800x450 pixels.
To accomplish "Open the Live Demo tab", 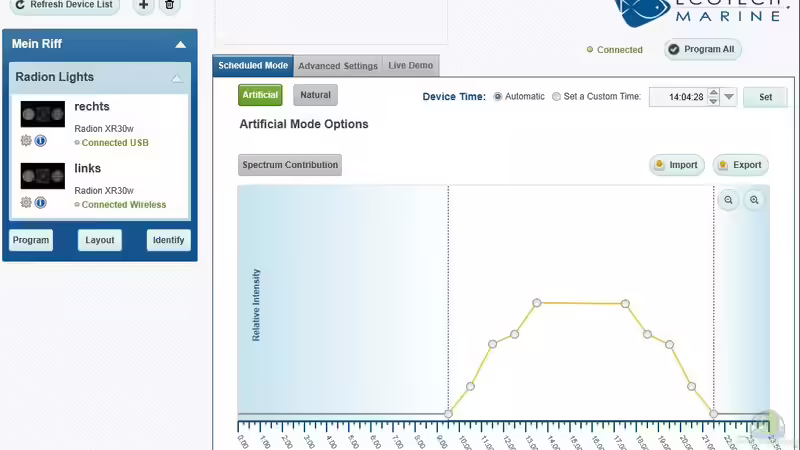I will [x=411, y=66].
